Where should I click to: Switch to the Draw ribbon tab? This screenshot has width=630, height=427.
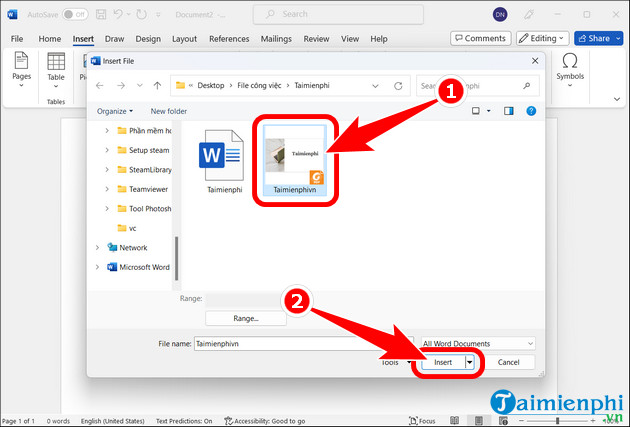[115, 39]
